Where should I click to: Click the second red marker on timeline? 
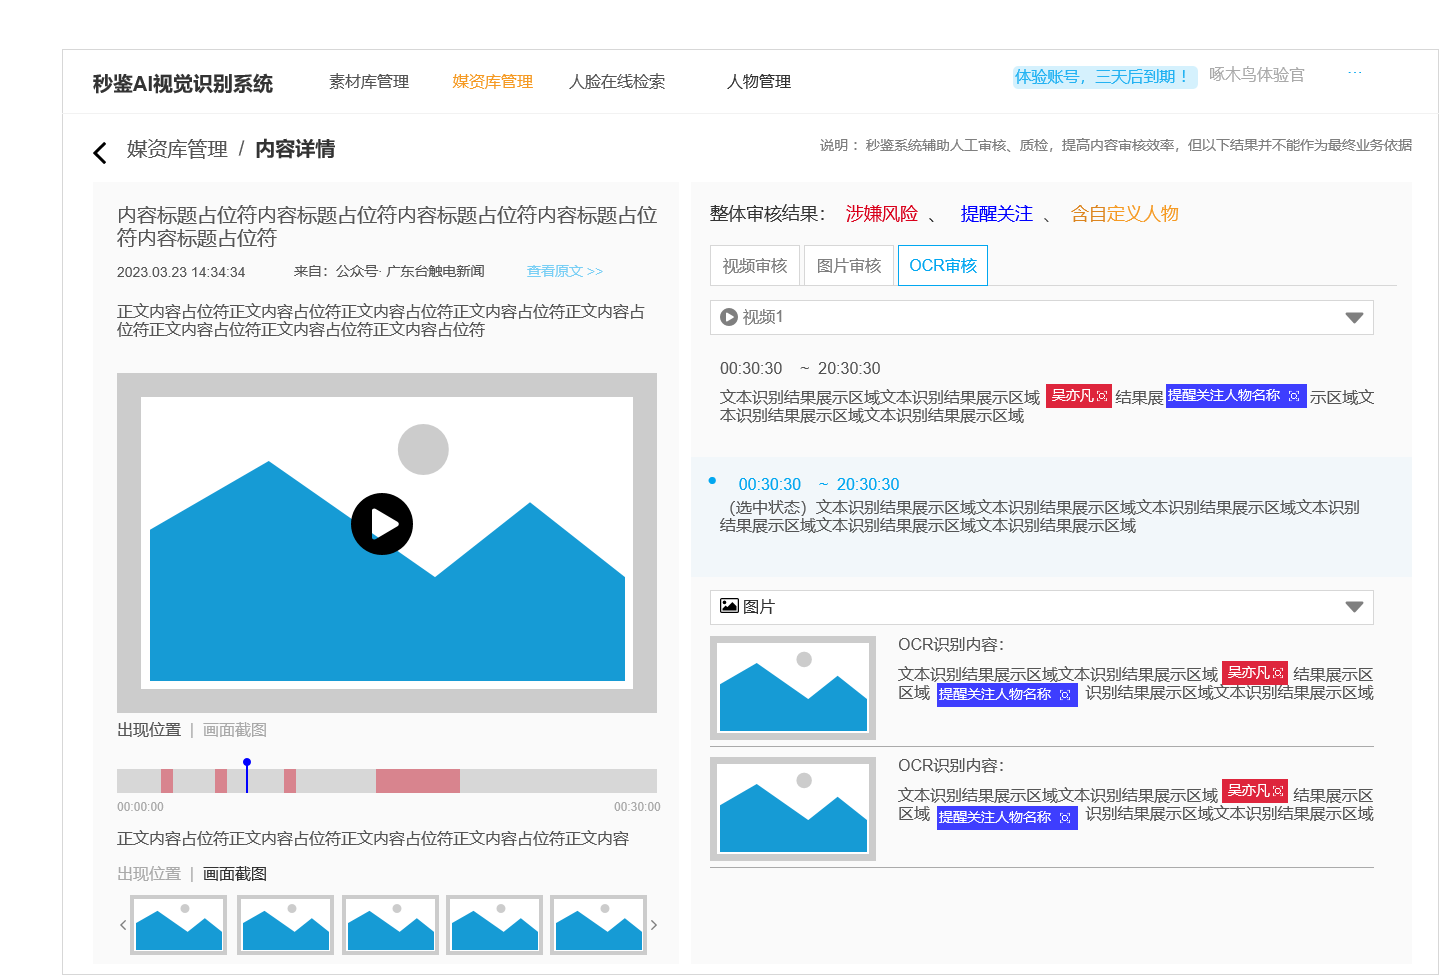click(221, 781)
